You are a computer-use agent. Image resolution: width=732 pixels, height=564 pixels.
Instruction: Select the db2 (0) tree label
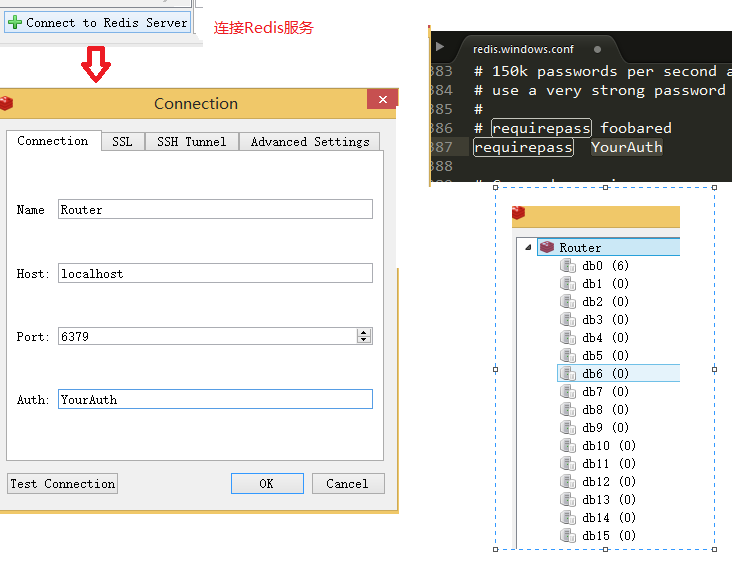pyautogui.click(x=605, y=302)
